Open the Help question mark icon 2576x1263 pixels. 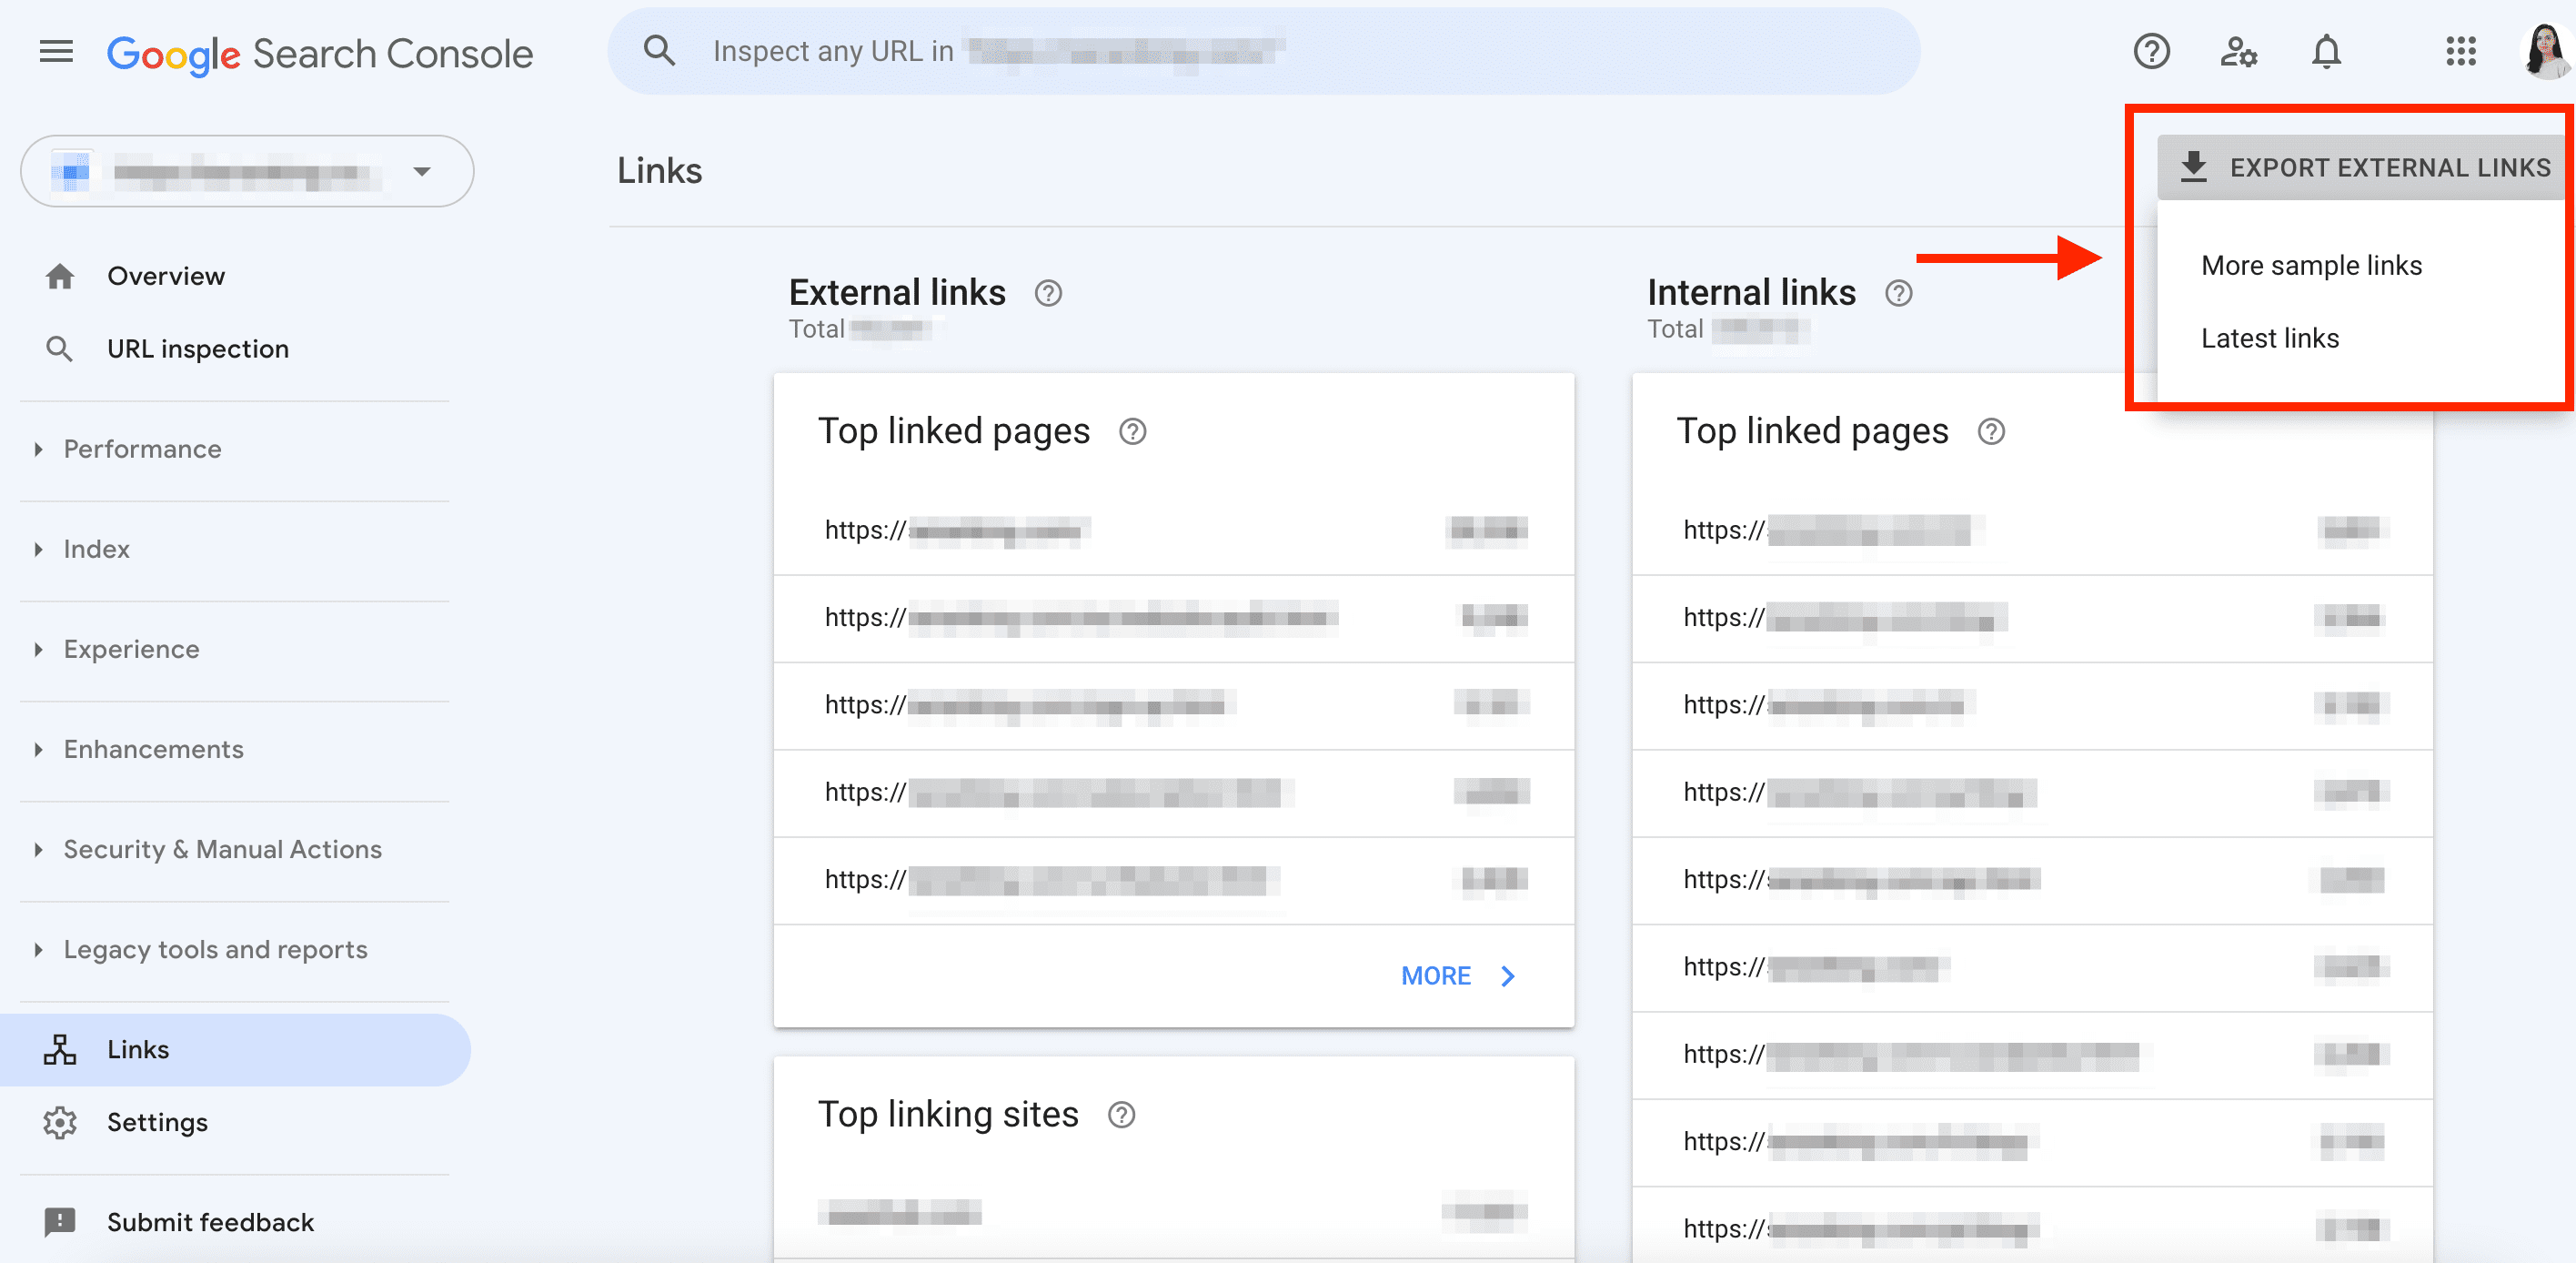click(x=2151, y=51)
